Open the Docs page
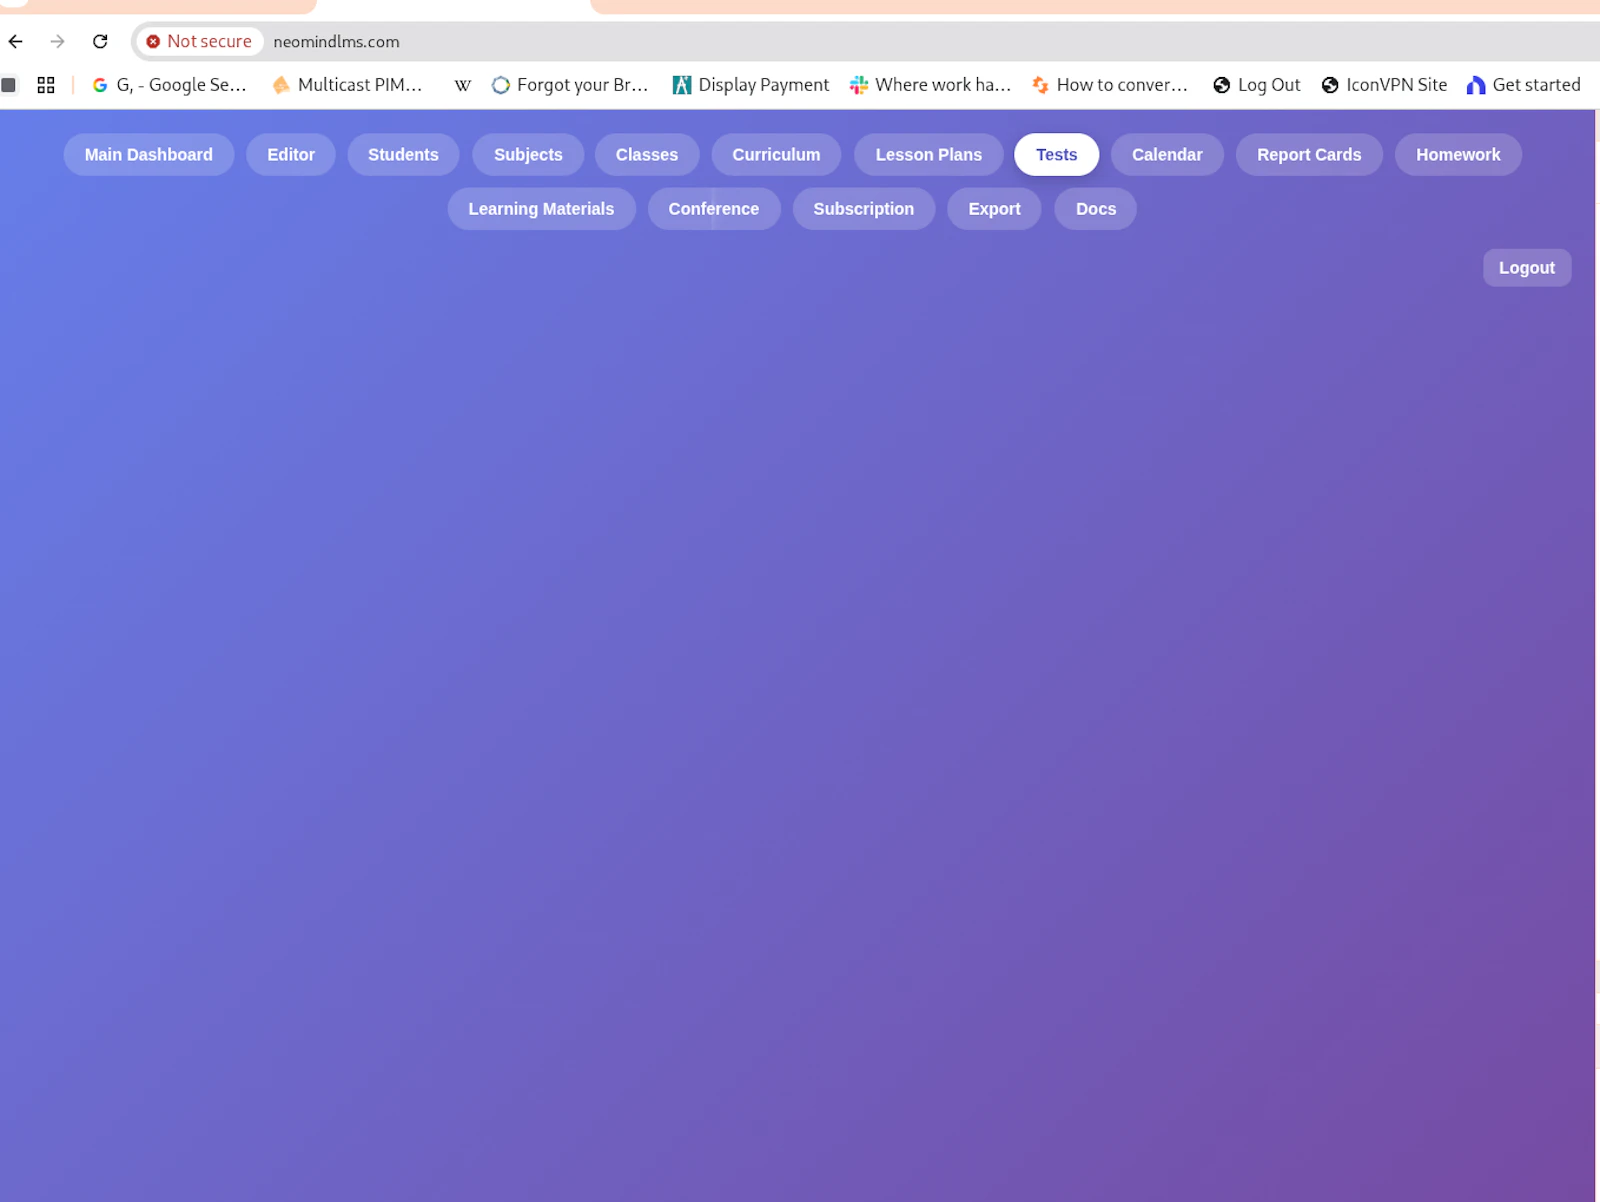 click(1096, 209)
